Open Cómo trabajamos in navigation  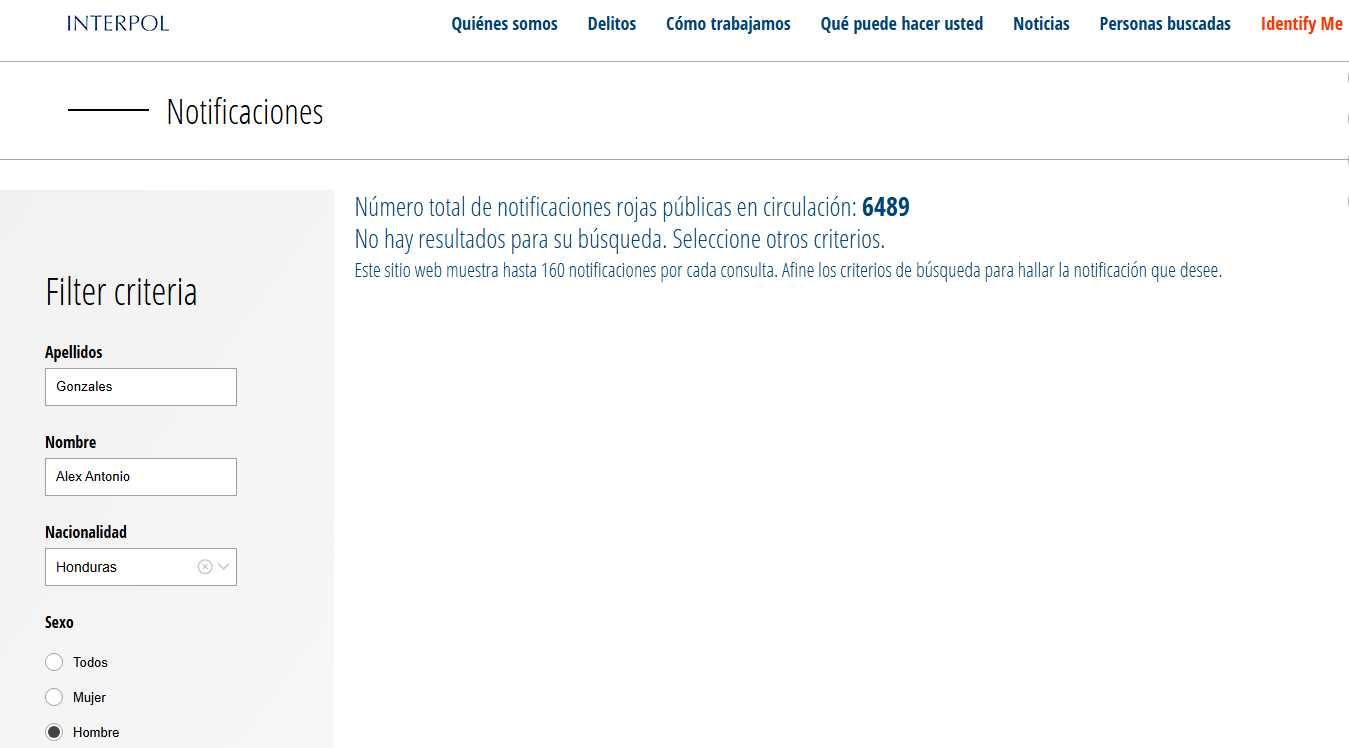click(x=728, y=24)
